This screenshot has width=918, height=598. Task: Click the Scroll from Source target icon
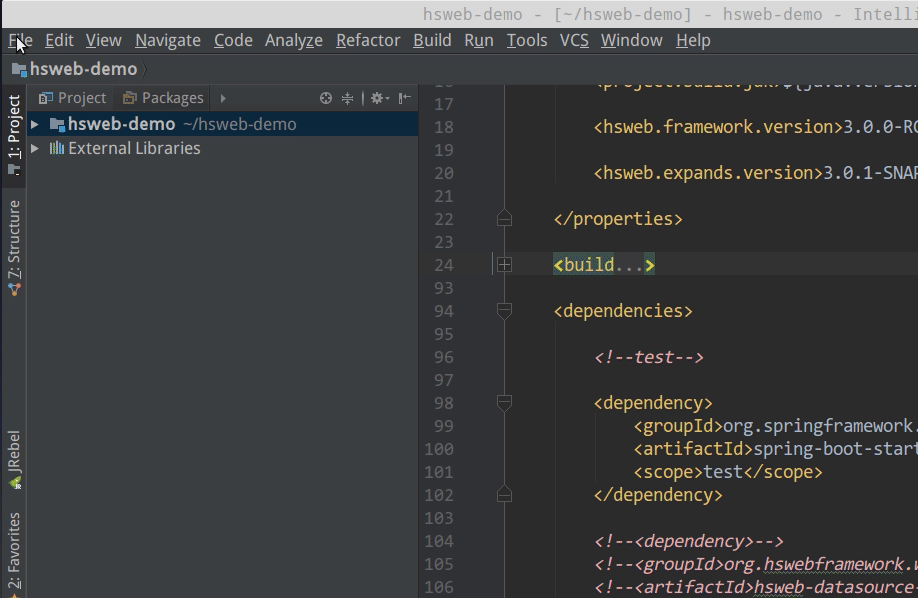[x=326, y=98]
